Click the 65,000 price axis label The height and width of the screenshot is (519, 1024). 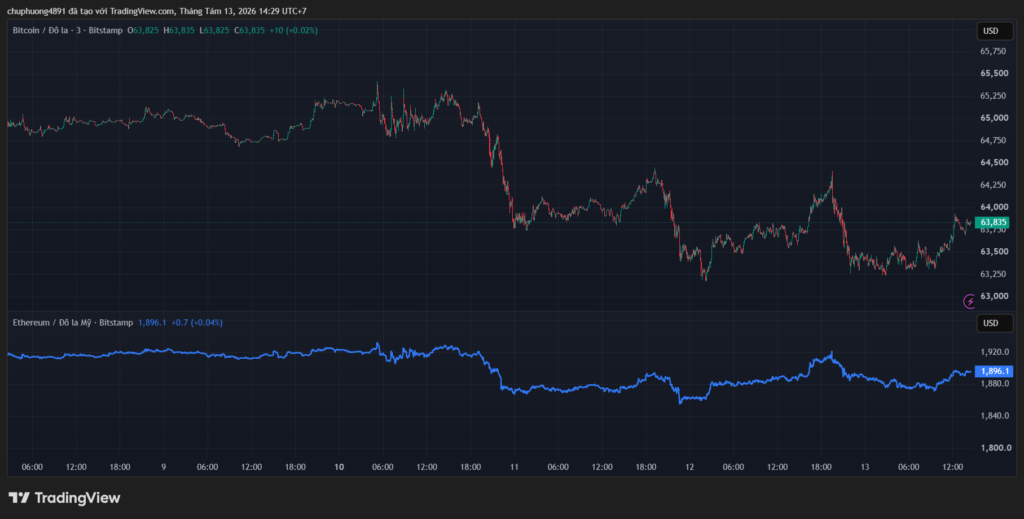993,118
